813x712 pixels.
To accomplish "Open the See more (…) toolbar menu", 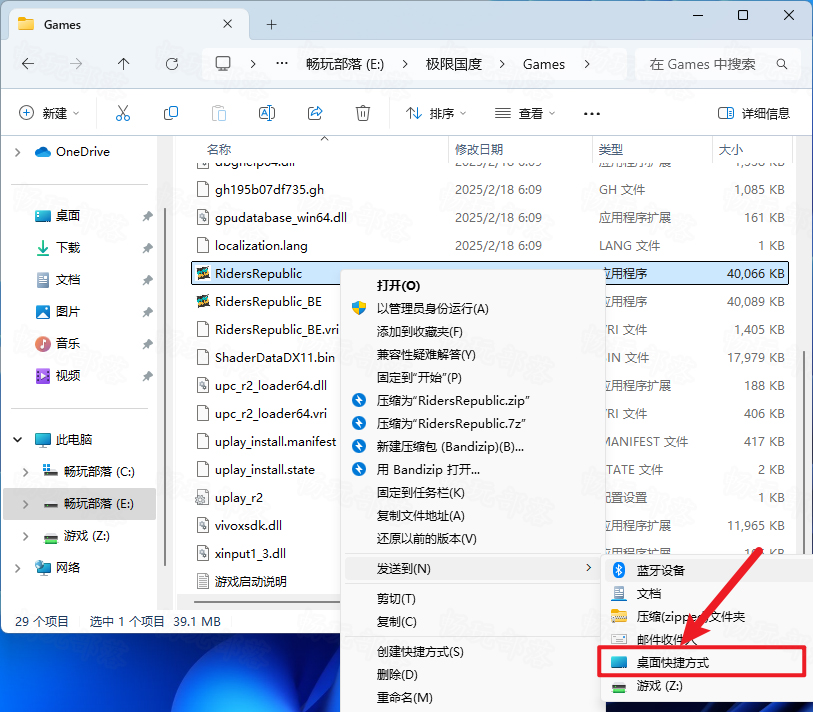I will tap(592, 114).
